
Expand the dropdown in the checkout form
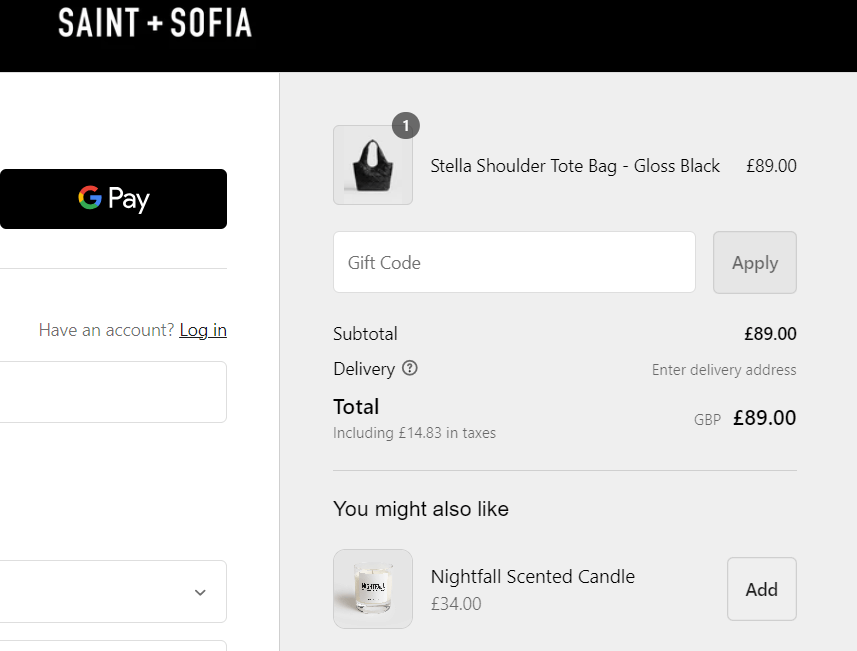point(199,591)
